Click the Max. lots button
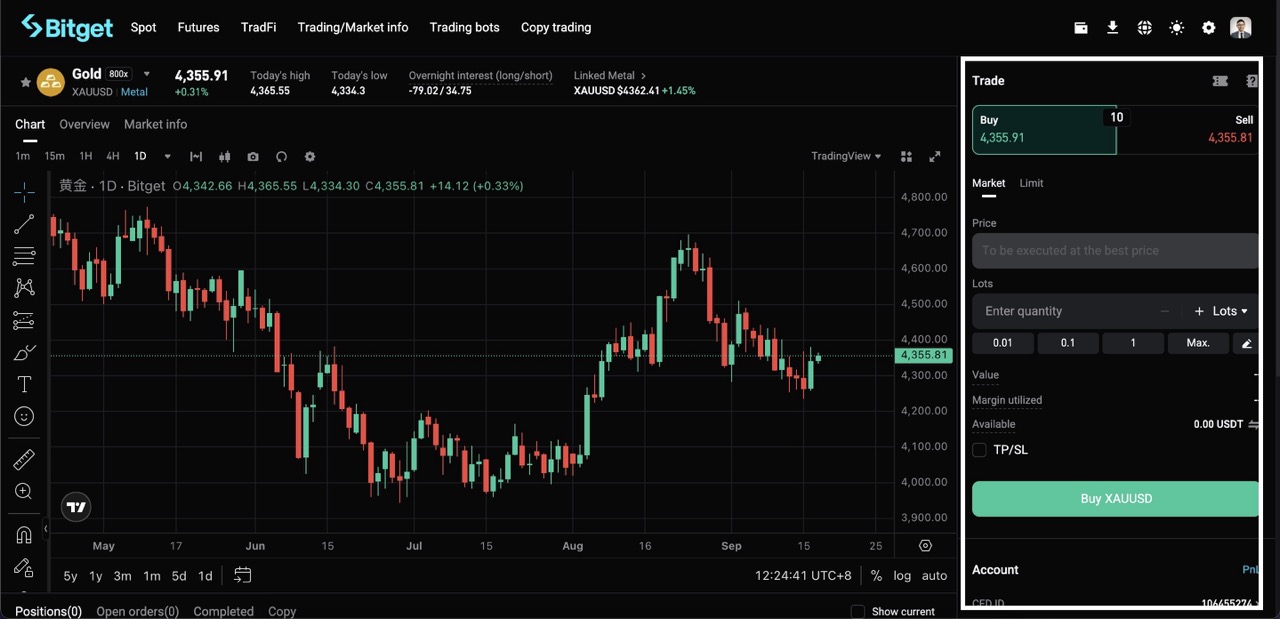The width and height of the screenshot is (1280, 619). [x=1198, y=343]
